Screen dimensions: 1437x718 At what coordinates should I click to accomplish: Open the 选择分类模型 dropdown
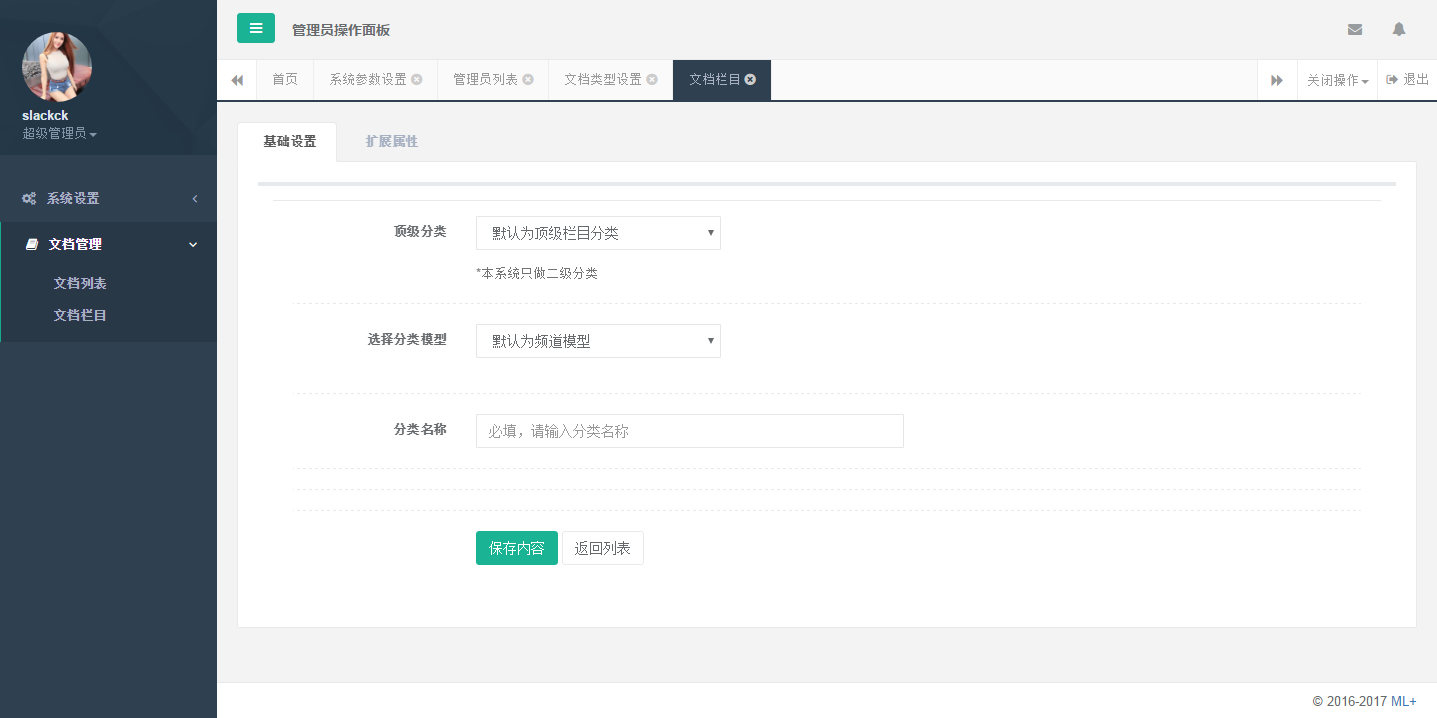coord(598,341)
